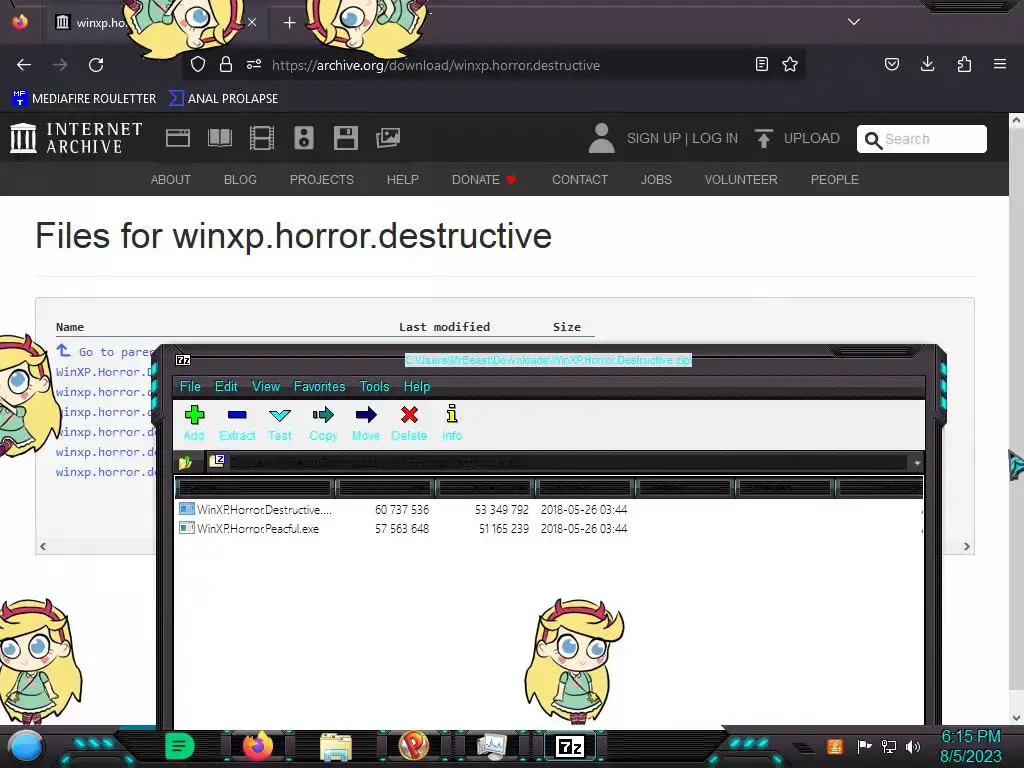Open File Explorer from the taskbar
The width and height of the screenshot is (1024, 768).
(x=336, y=746)
